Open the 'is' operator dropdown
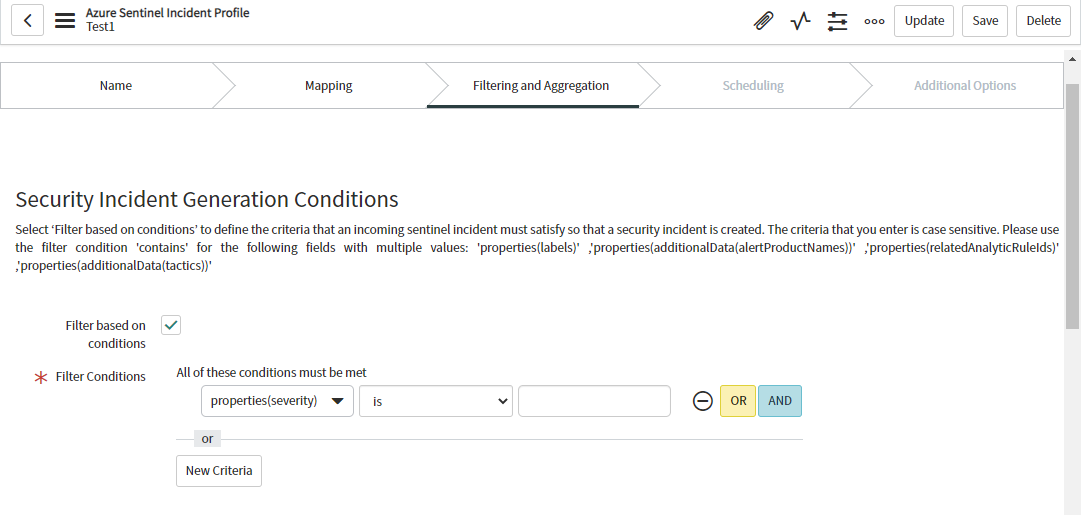The image size is (1081, 515). click(436, 401)
